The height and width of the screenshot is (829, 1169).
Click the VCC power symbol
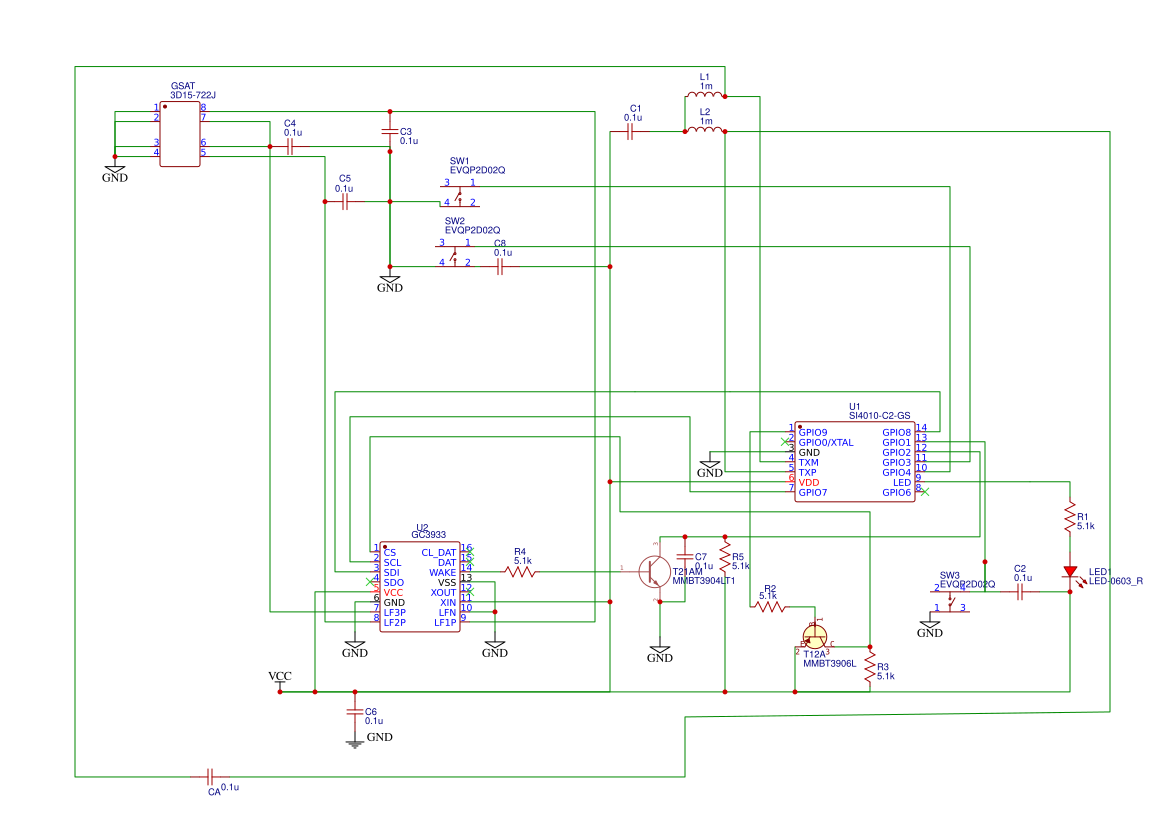click(280, 679)
